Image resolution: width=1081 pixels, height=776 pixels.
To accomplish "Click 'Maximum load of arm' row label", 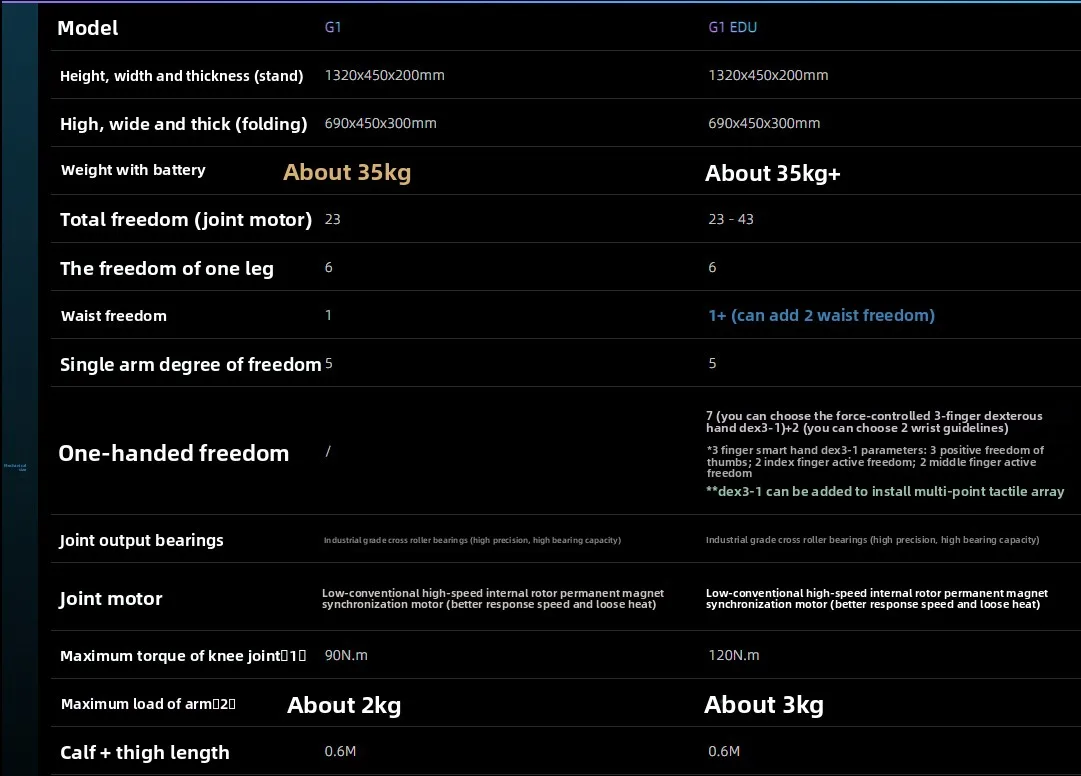I will coord(148,704).
